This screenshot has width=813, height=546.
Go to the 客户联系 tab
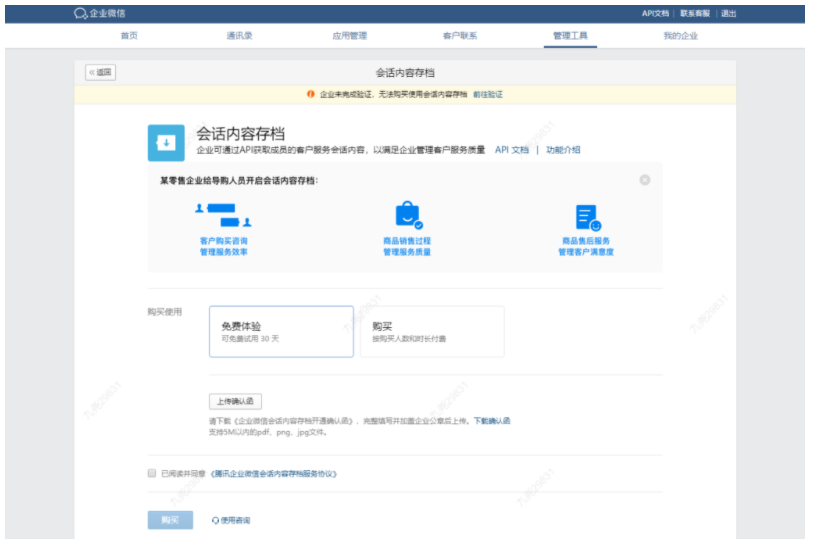[x=459, y=36]
